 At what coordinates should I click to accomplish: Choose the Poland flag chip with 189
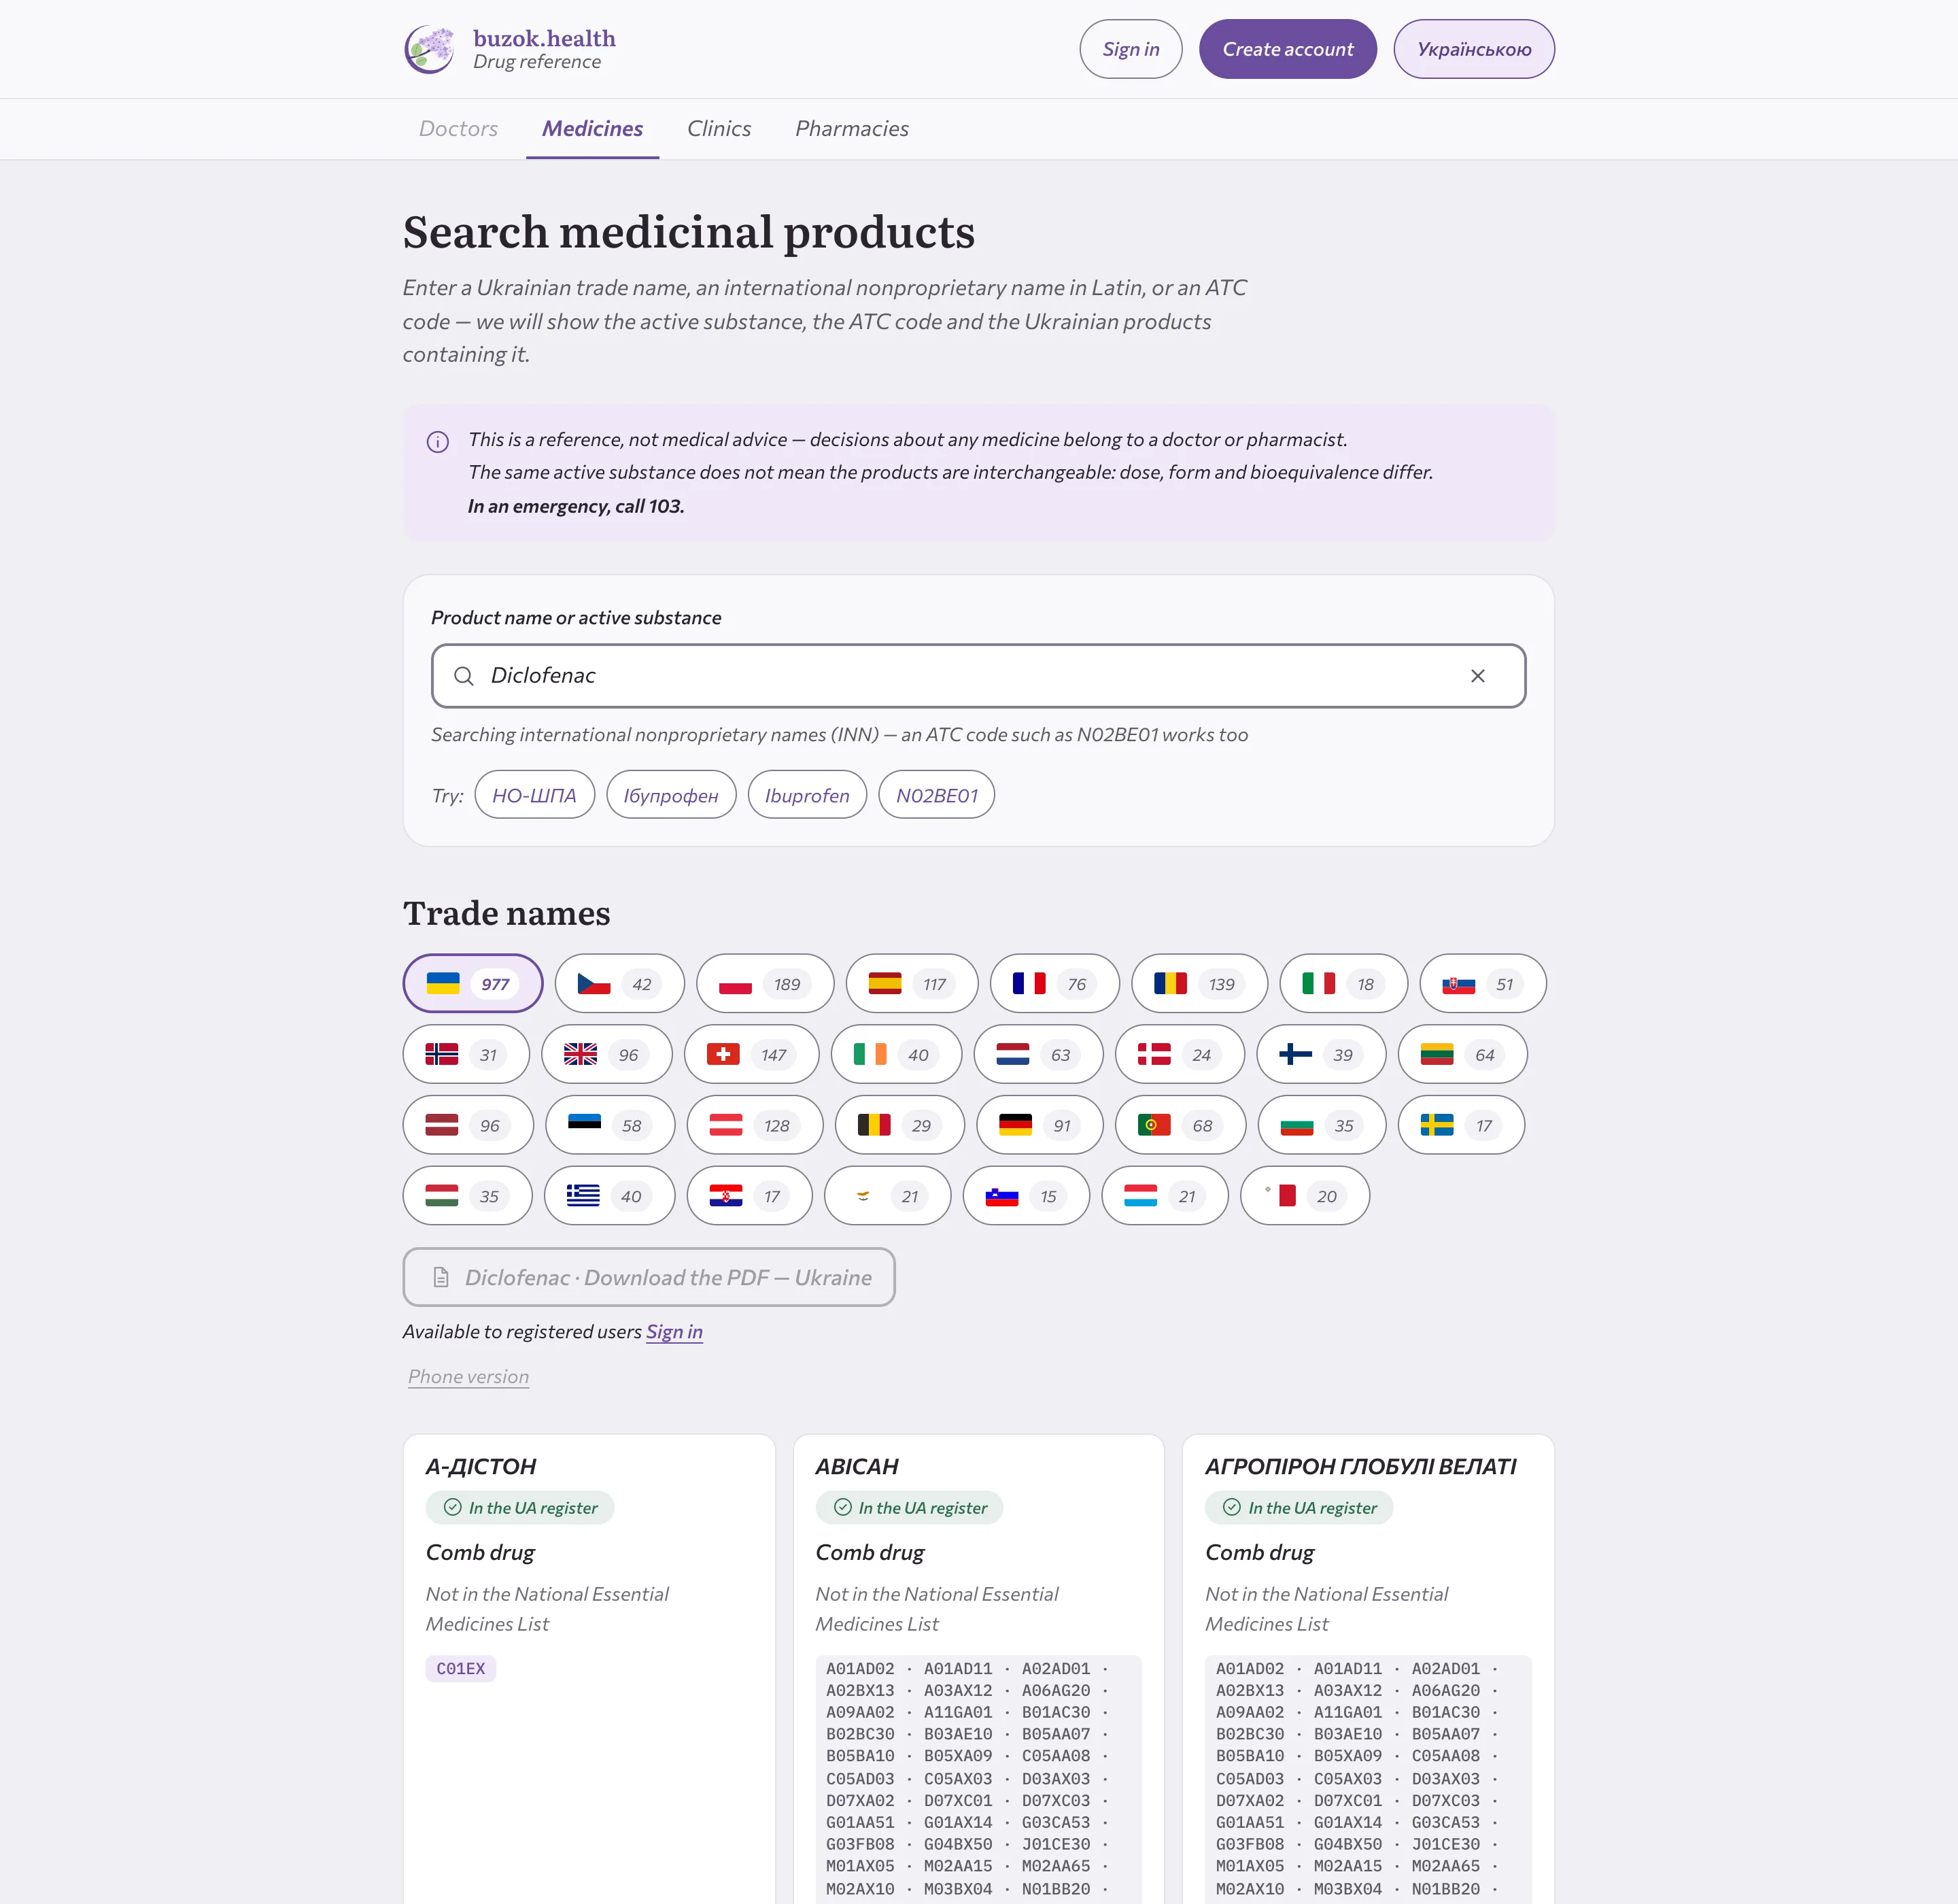click(x=765, y=984)
